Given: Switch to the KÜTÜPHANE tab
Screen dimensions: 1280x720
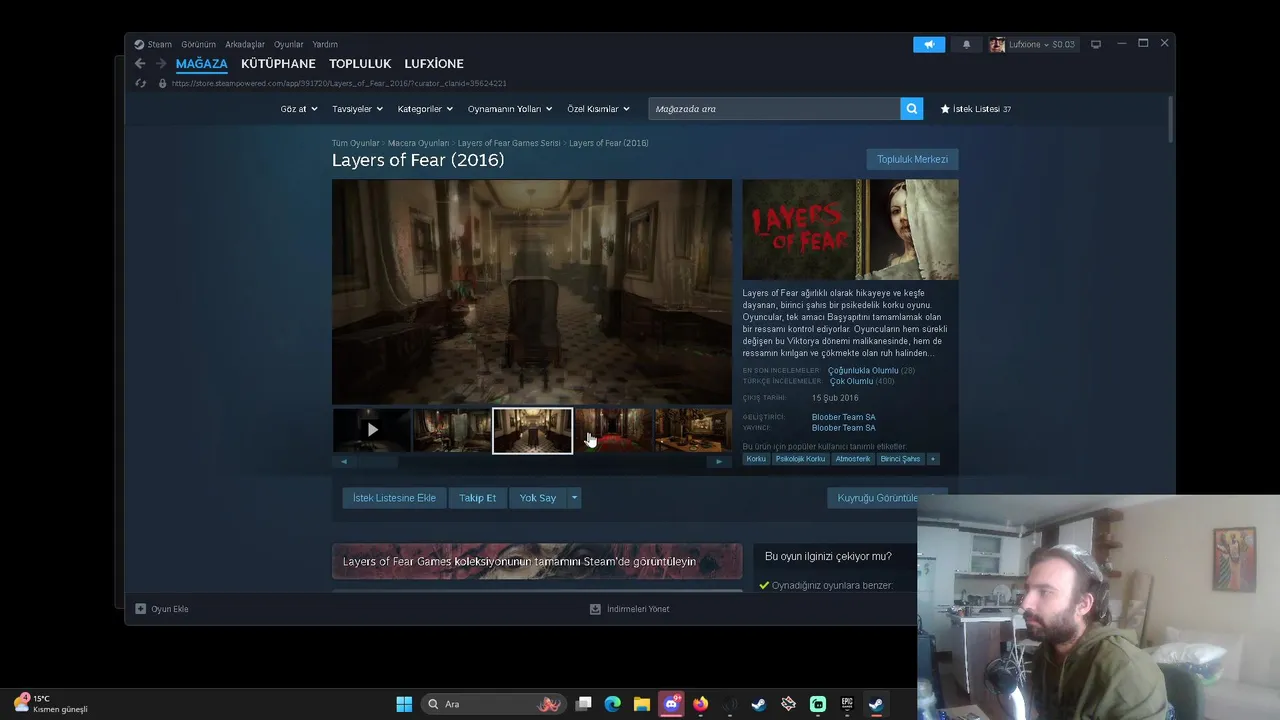Looking at the screenshot, I should (x=278, y=63).
